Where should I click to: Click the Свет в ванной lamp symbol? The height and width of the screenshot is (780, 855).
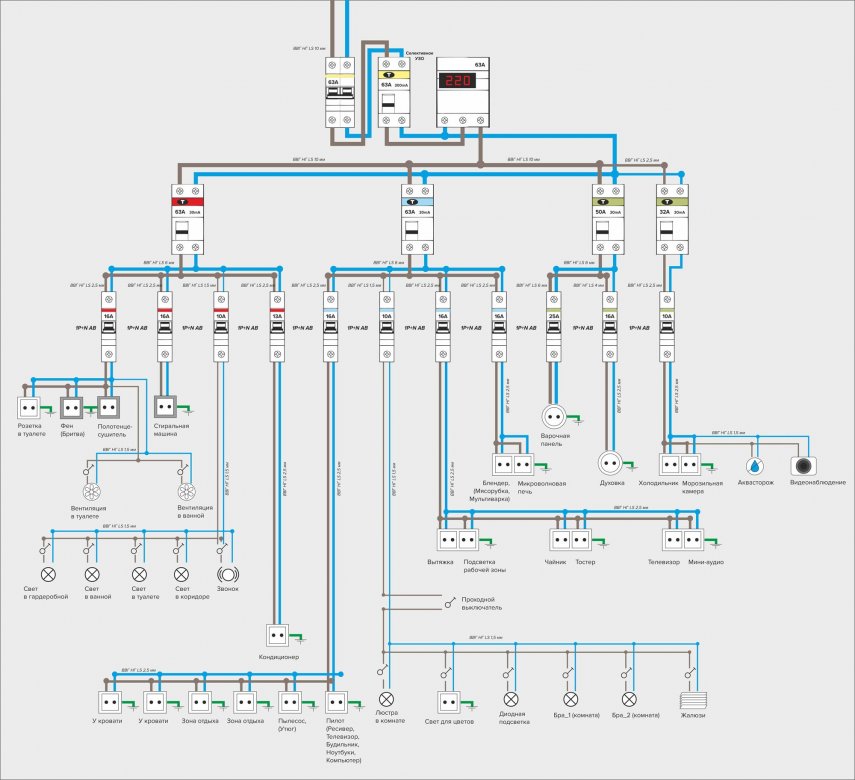tap(91, 575)
